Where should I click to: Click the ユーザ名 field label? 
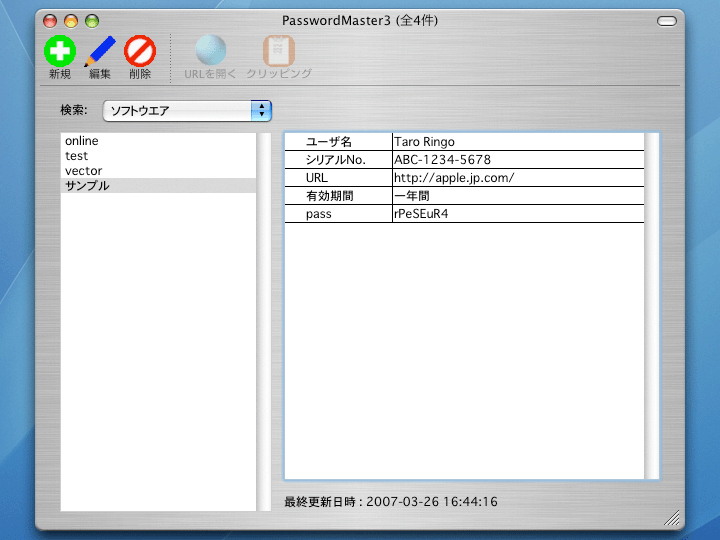click(329, 141)
